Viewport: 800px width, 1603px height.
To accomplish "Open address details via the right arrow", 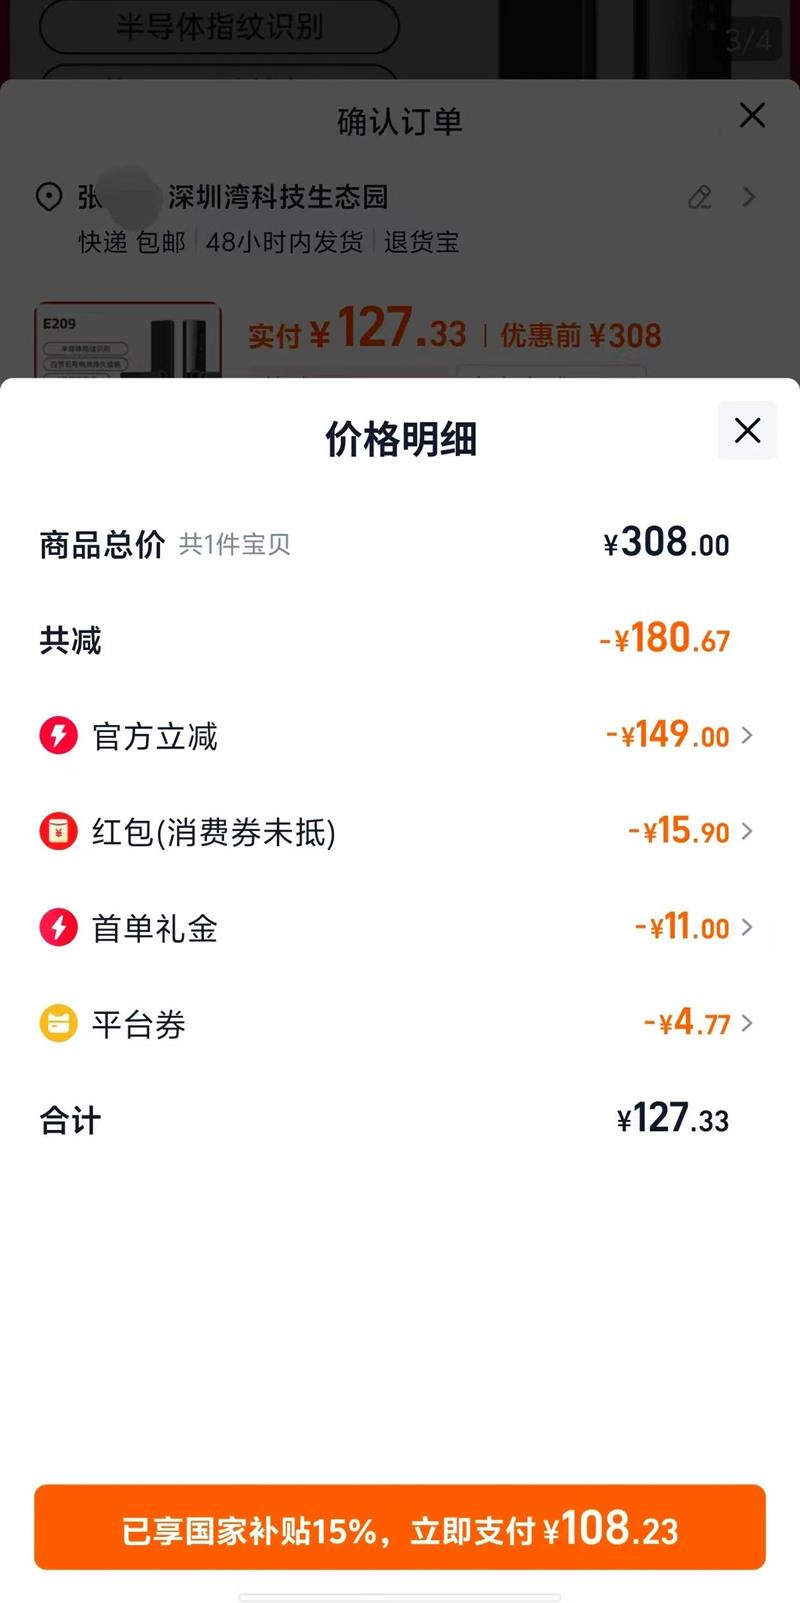I will coord(749,197).
